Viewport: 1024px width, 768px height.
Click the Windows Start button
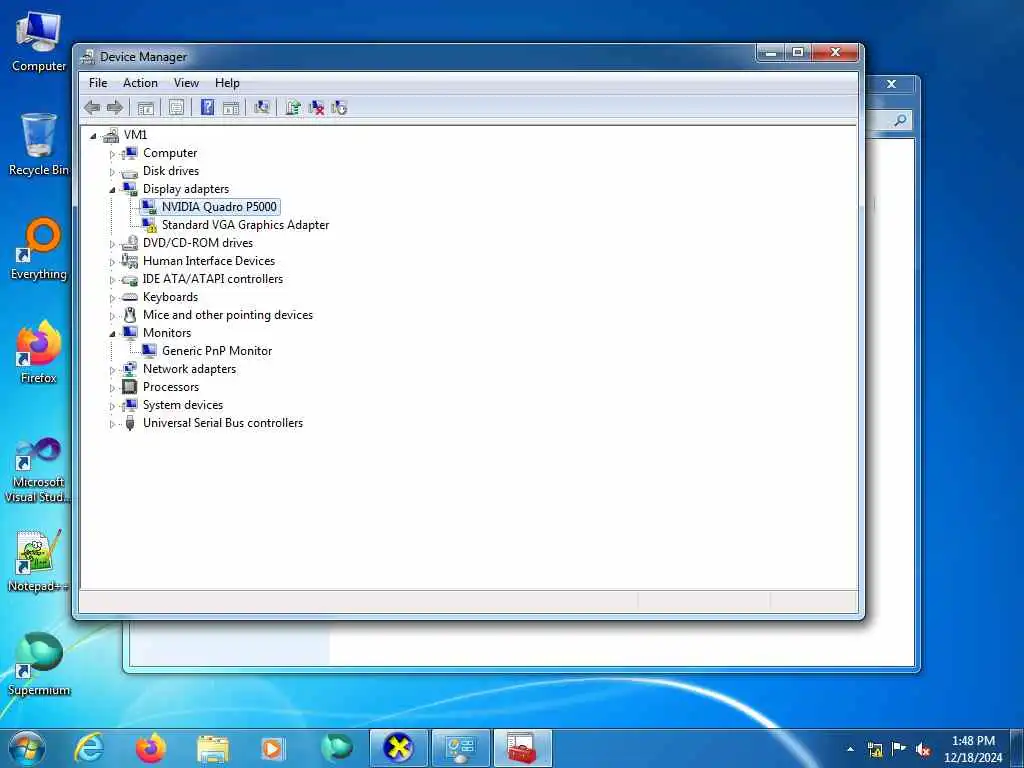tap(27, 748)
